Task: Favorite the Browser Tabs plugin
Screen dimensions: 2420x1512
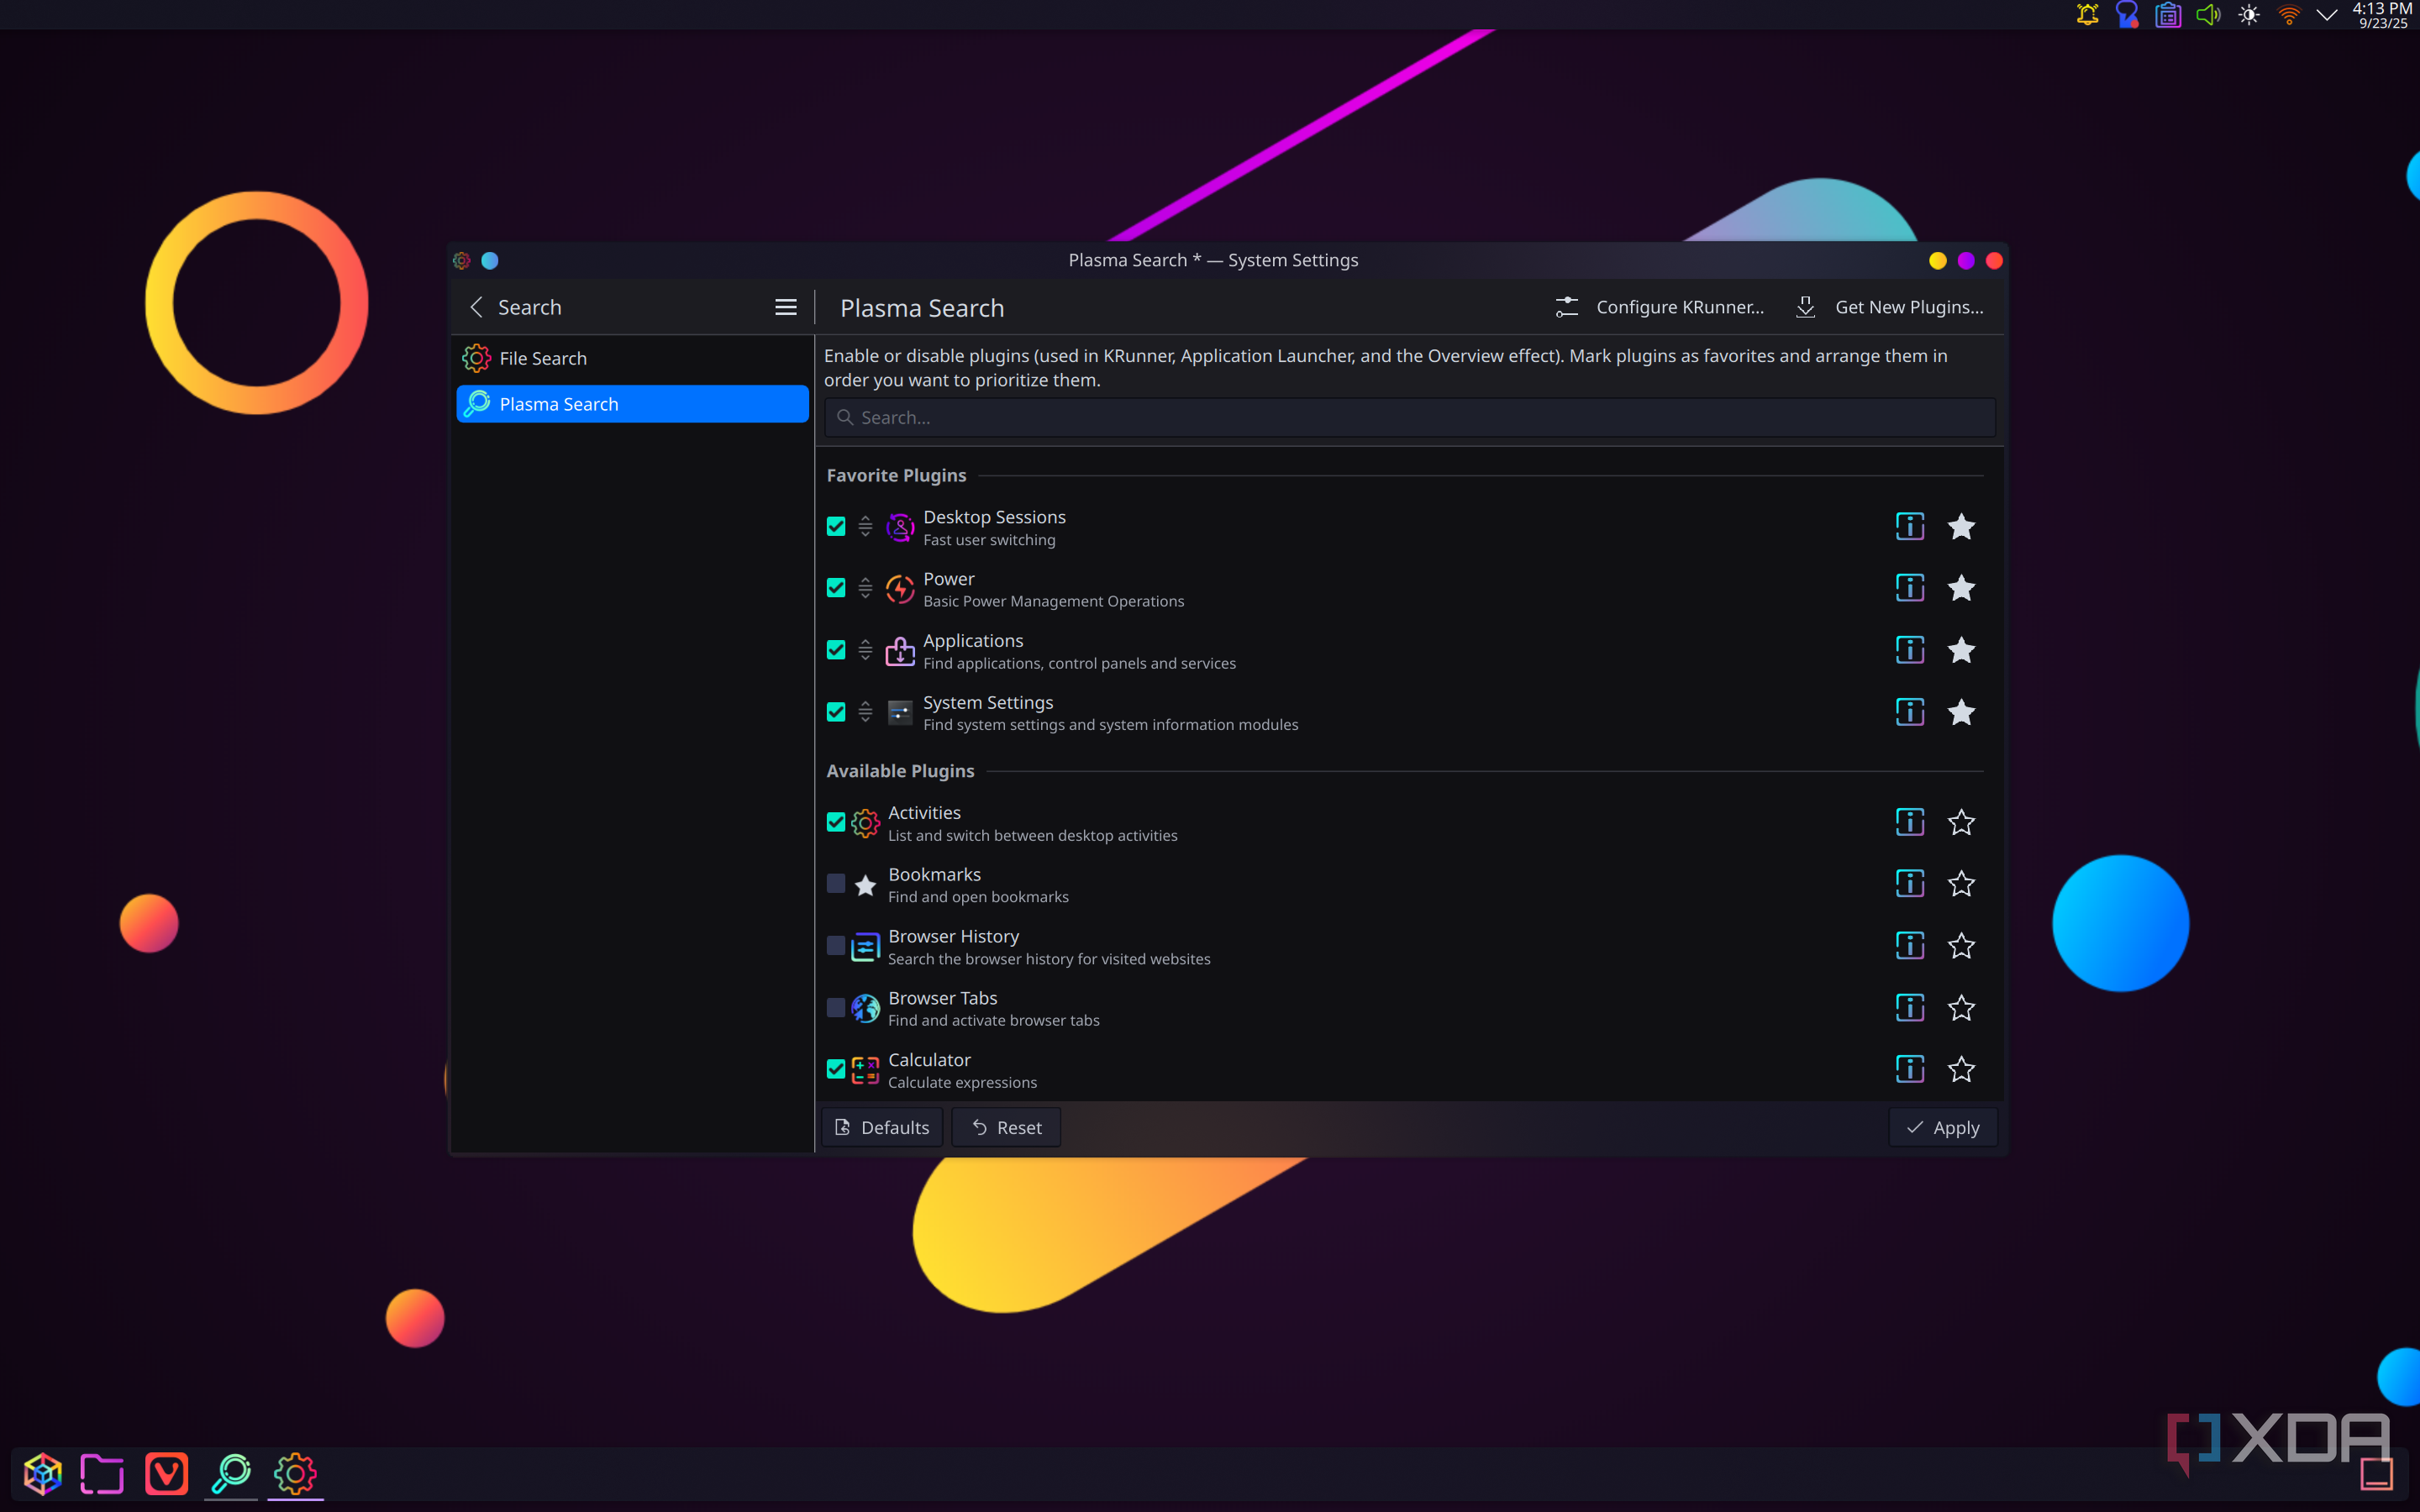Action: (x=1961, y=1008)
